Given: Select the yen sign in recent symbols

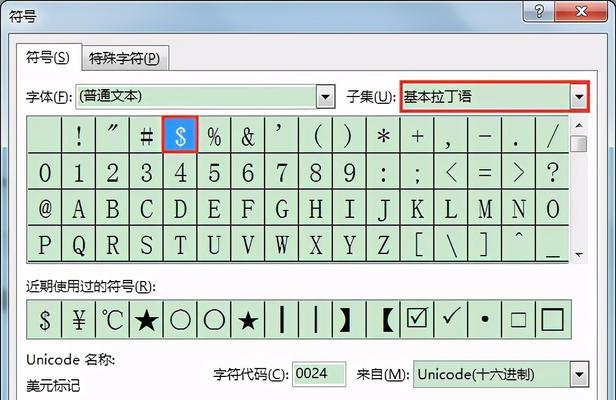Looking at the screenshot, I should point(79,319).
